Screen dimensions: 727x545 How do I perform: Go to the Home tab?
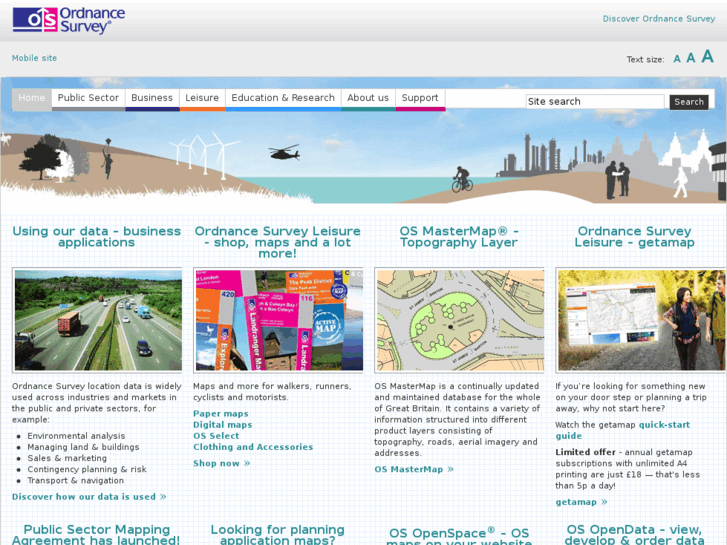pyautogui.click(x=32, y=99)
